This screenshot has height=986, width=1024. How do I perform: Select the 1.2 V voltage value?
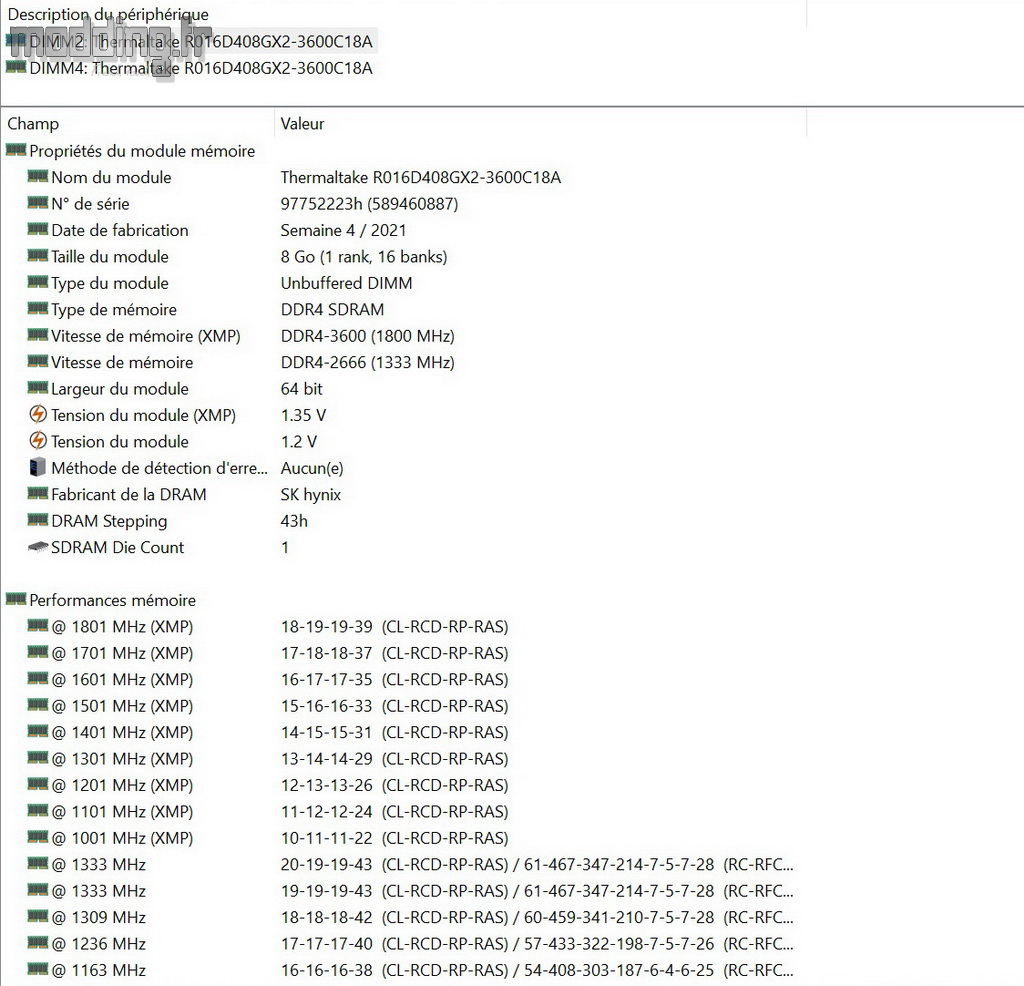(298, 441)
